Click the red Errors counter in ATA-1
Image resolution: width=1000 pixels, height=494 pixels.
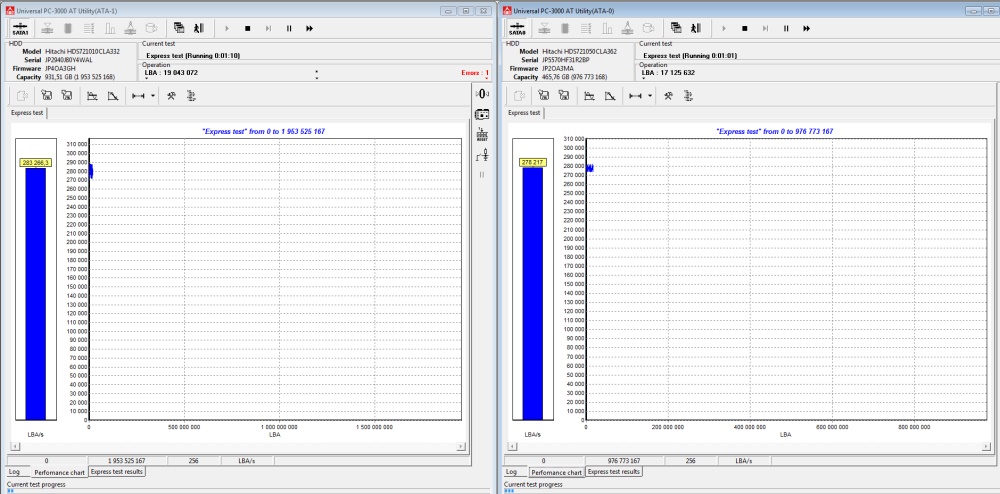click(474, 73)
